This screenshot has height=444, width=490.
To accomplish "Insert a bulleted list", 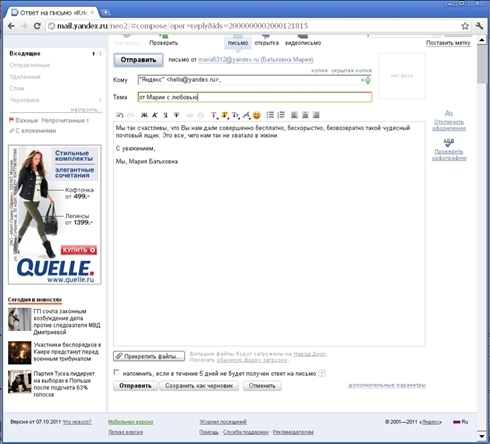I will (270, 115).
